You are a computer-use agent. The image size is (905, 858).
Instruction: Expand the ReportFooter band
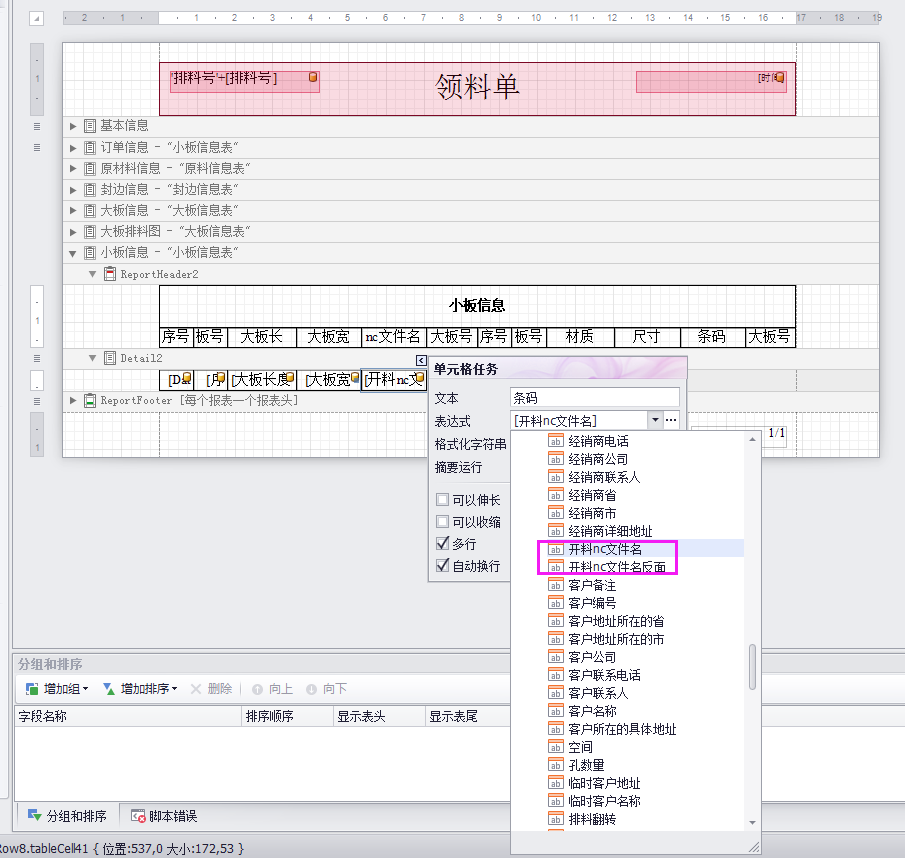click(73, 400)
